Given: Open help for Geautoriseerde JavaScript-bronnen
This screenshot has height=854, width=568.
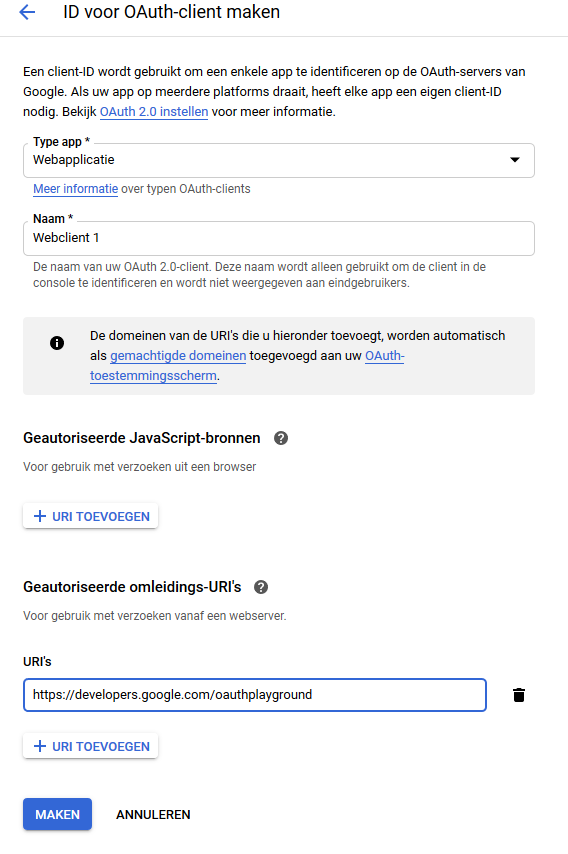Looking at the screenshot, I should coord(280,438).
